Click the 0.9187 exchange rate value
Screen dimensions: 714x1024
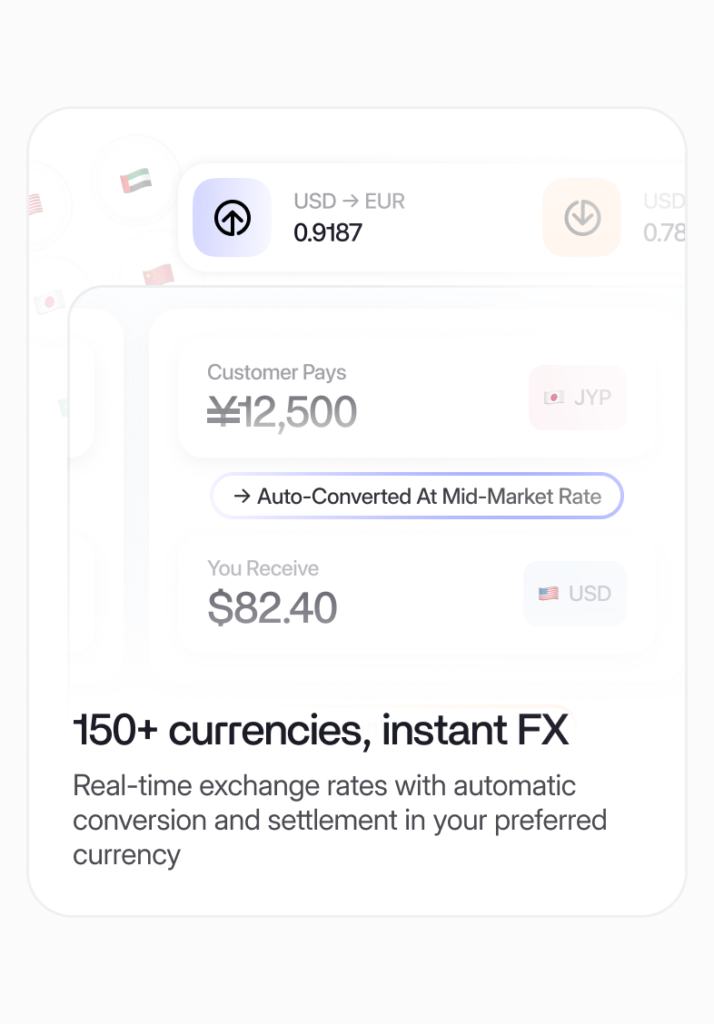tap(328, 233)
